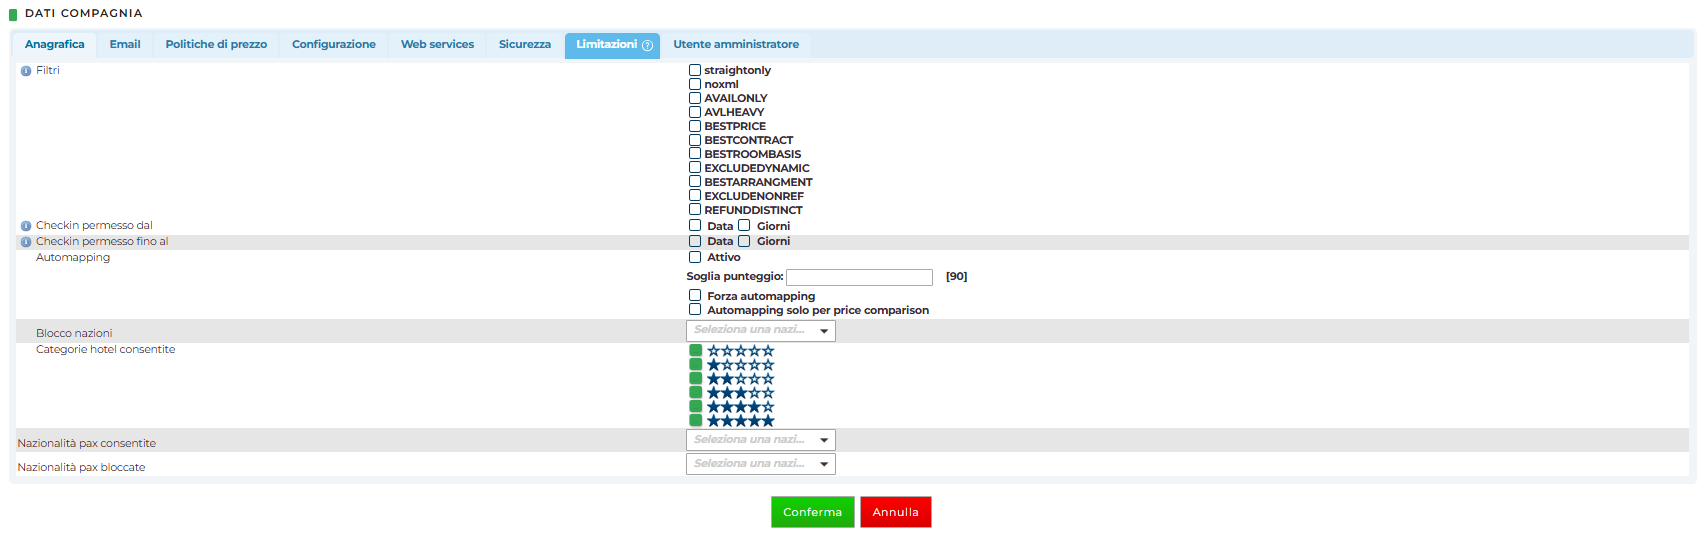Click the three-star hotel rating icon
Image resolution: width=1701 pixels, height=545 pixels.
coord(740,393)
